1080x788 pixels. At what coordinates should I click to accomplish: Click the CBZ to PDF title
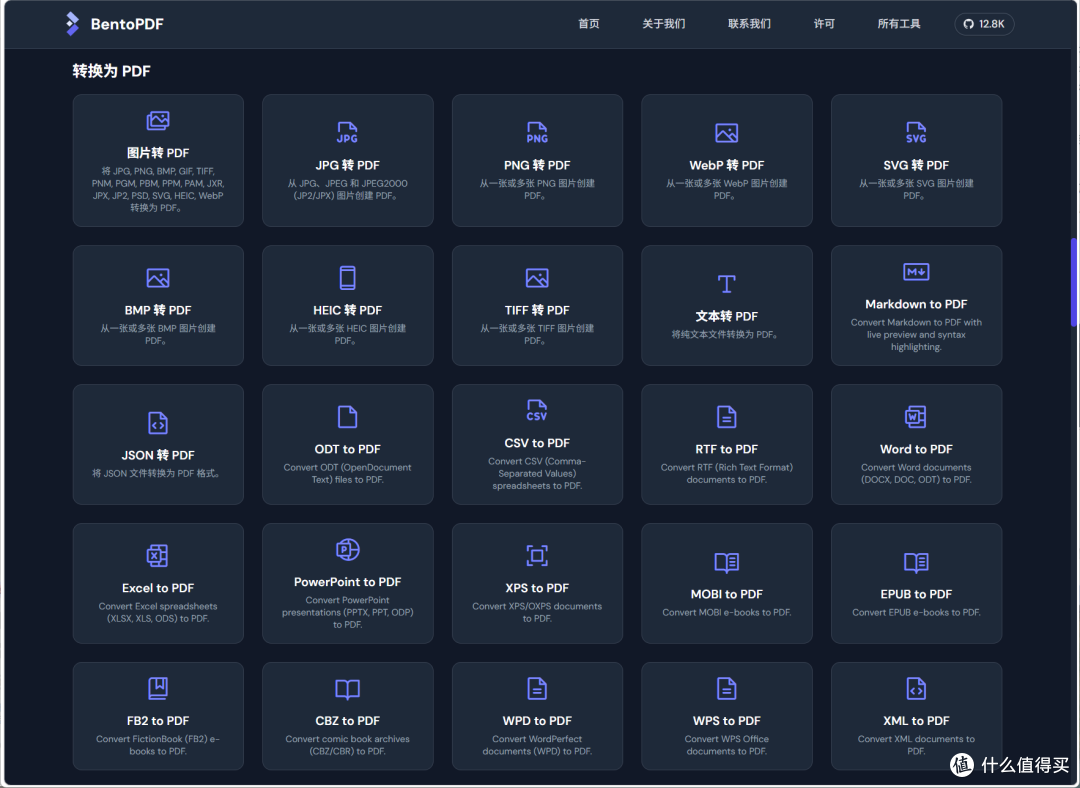(347, 720)
